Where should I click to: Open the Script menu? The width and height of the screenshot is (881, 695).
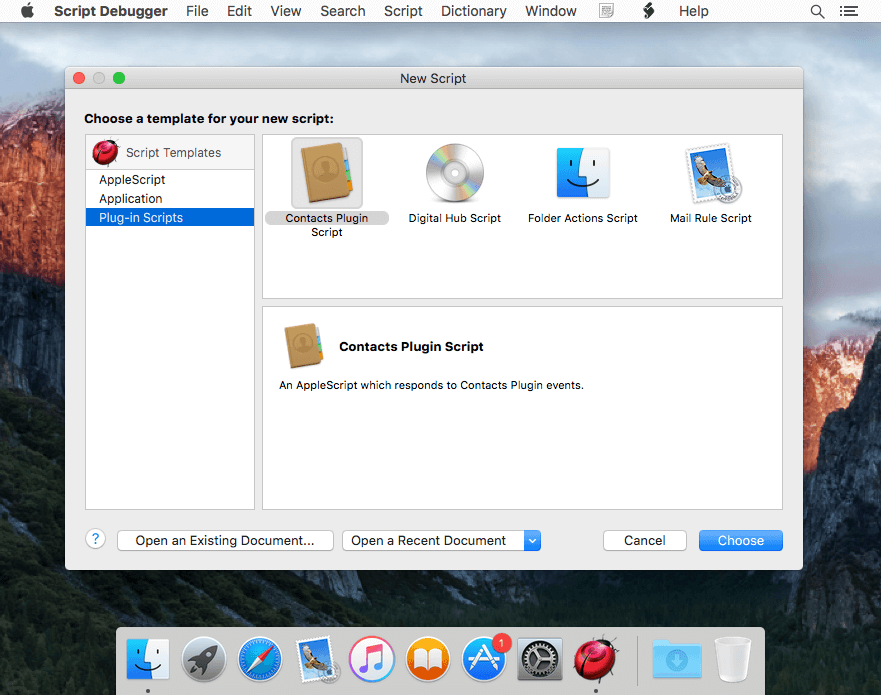[x=403, y=11]
